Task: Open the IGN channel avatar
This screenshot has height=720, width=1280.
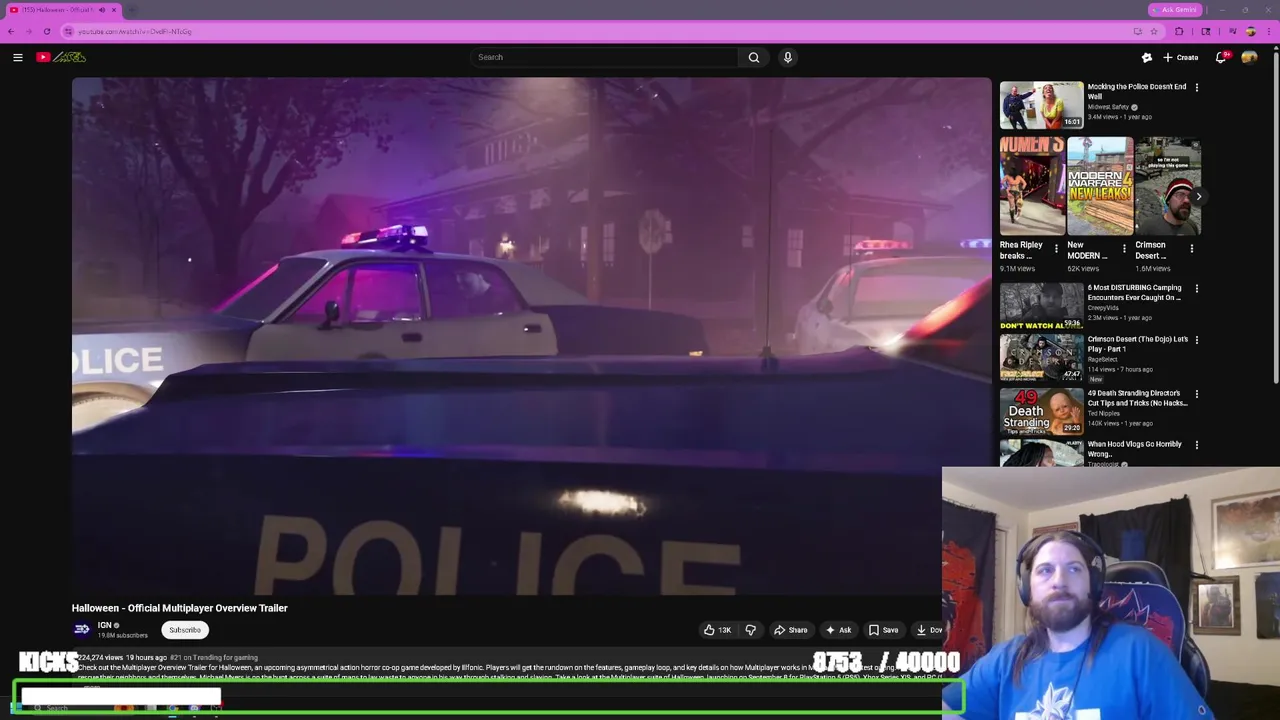Action: coord(82,629)
